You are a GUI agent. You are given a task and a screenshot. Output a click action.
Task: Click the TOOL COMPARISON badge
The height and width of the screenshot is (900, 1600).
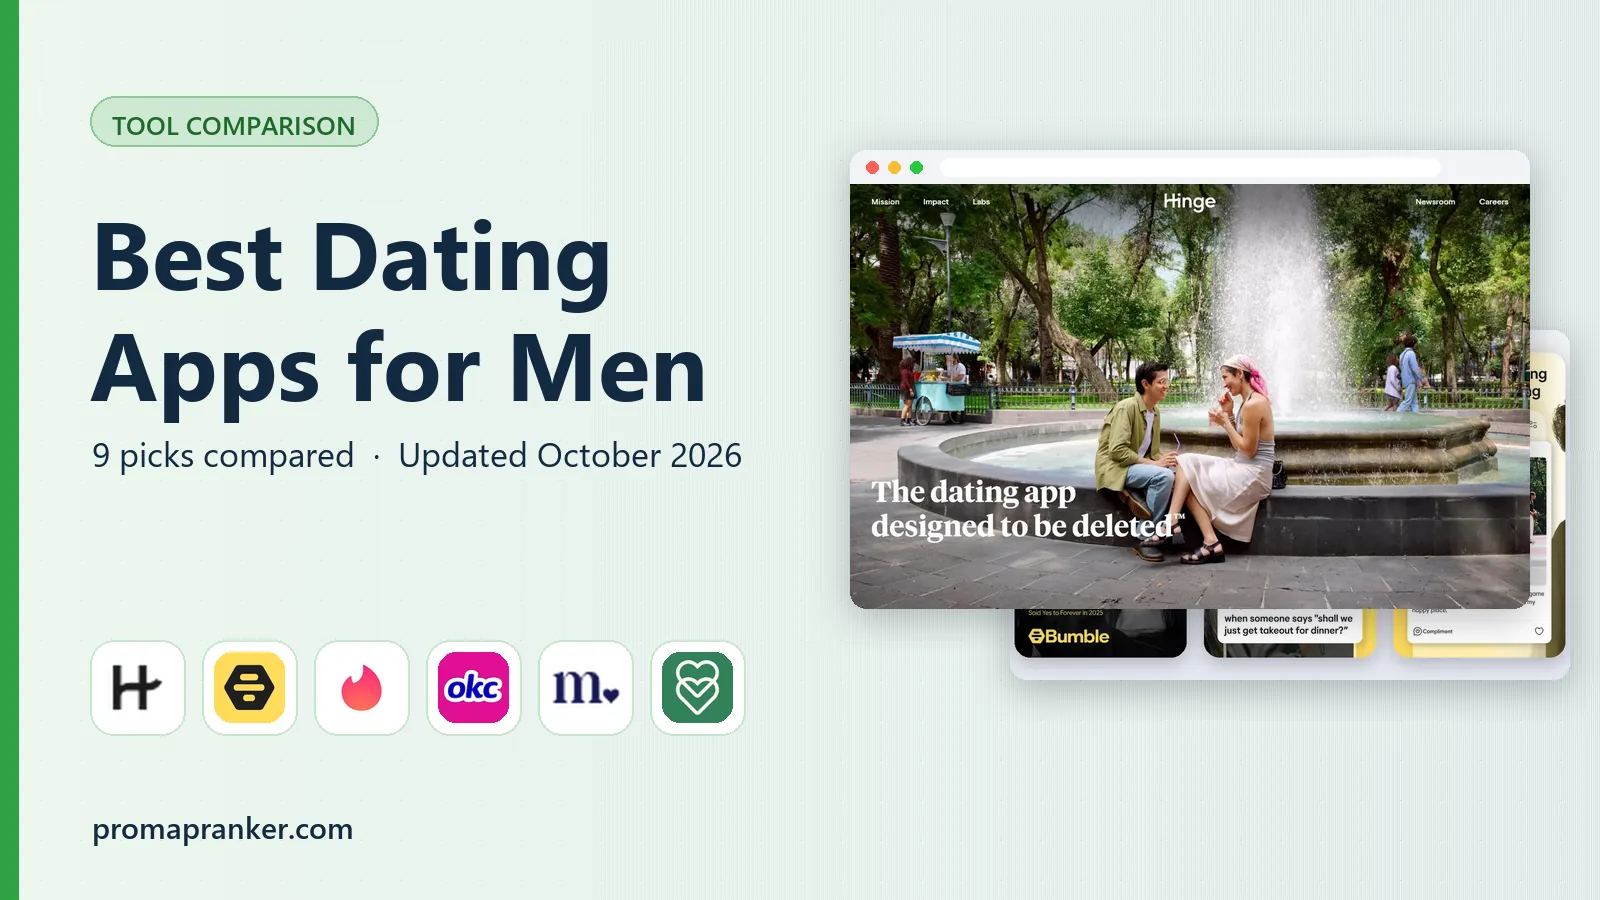[234, 122]
